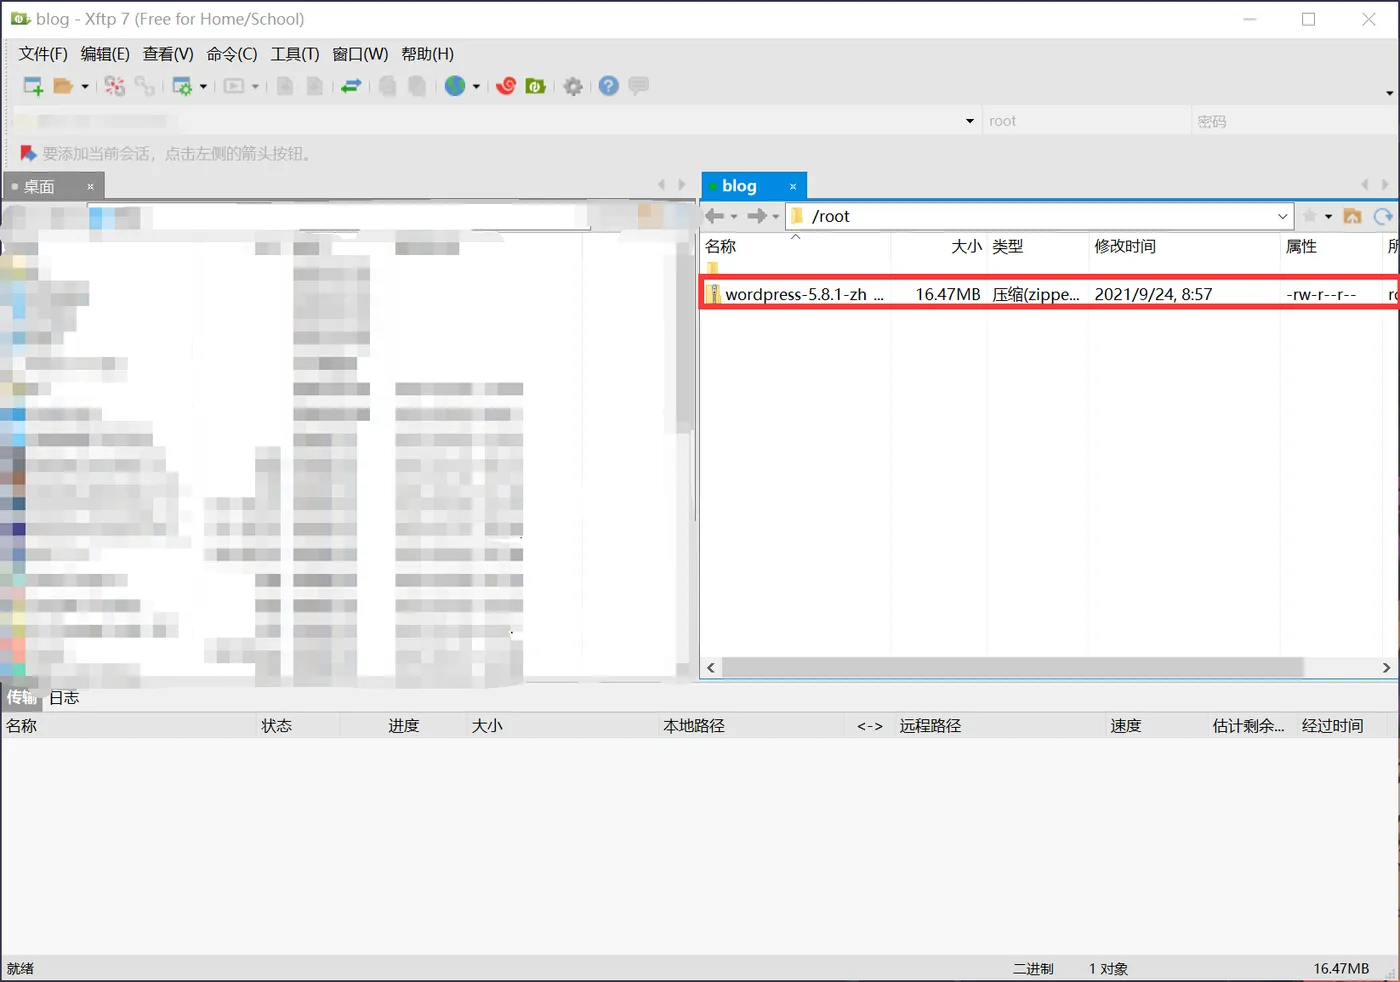Close the 桌面 tab
Image resolution: width=1400 pixels, height=982 pixels.
(90, 187)
